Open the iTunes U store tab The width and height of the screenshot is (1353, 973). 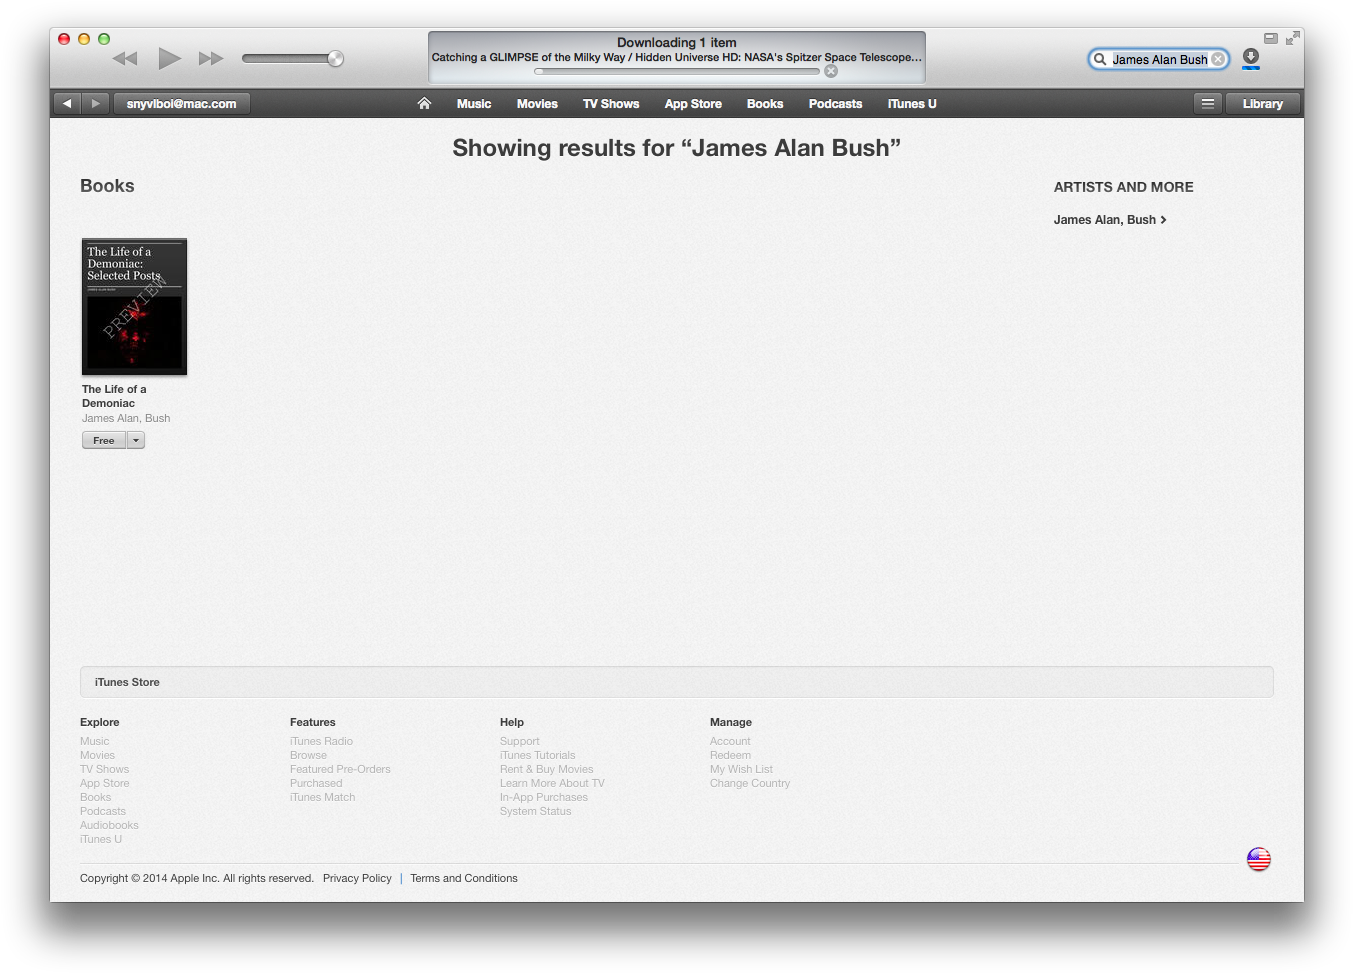pyautogui.click(x=912, y=104)
